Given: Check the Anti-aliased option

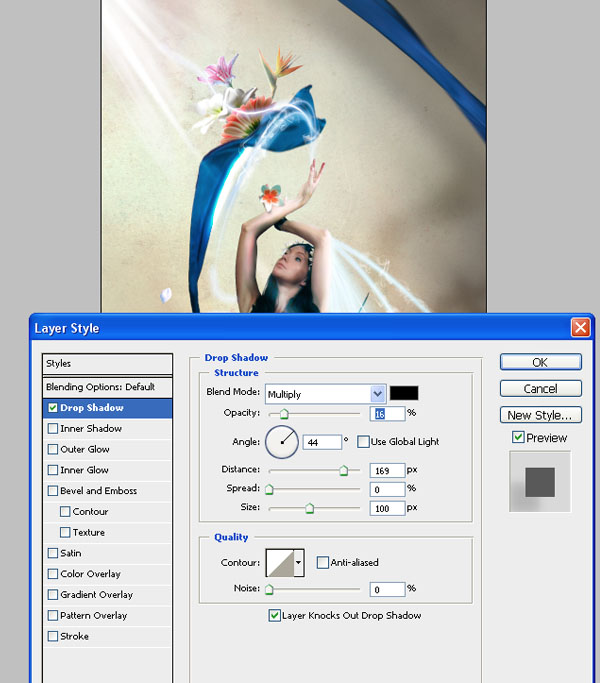Looking at the screenshot, I should (323, 562).
